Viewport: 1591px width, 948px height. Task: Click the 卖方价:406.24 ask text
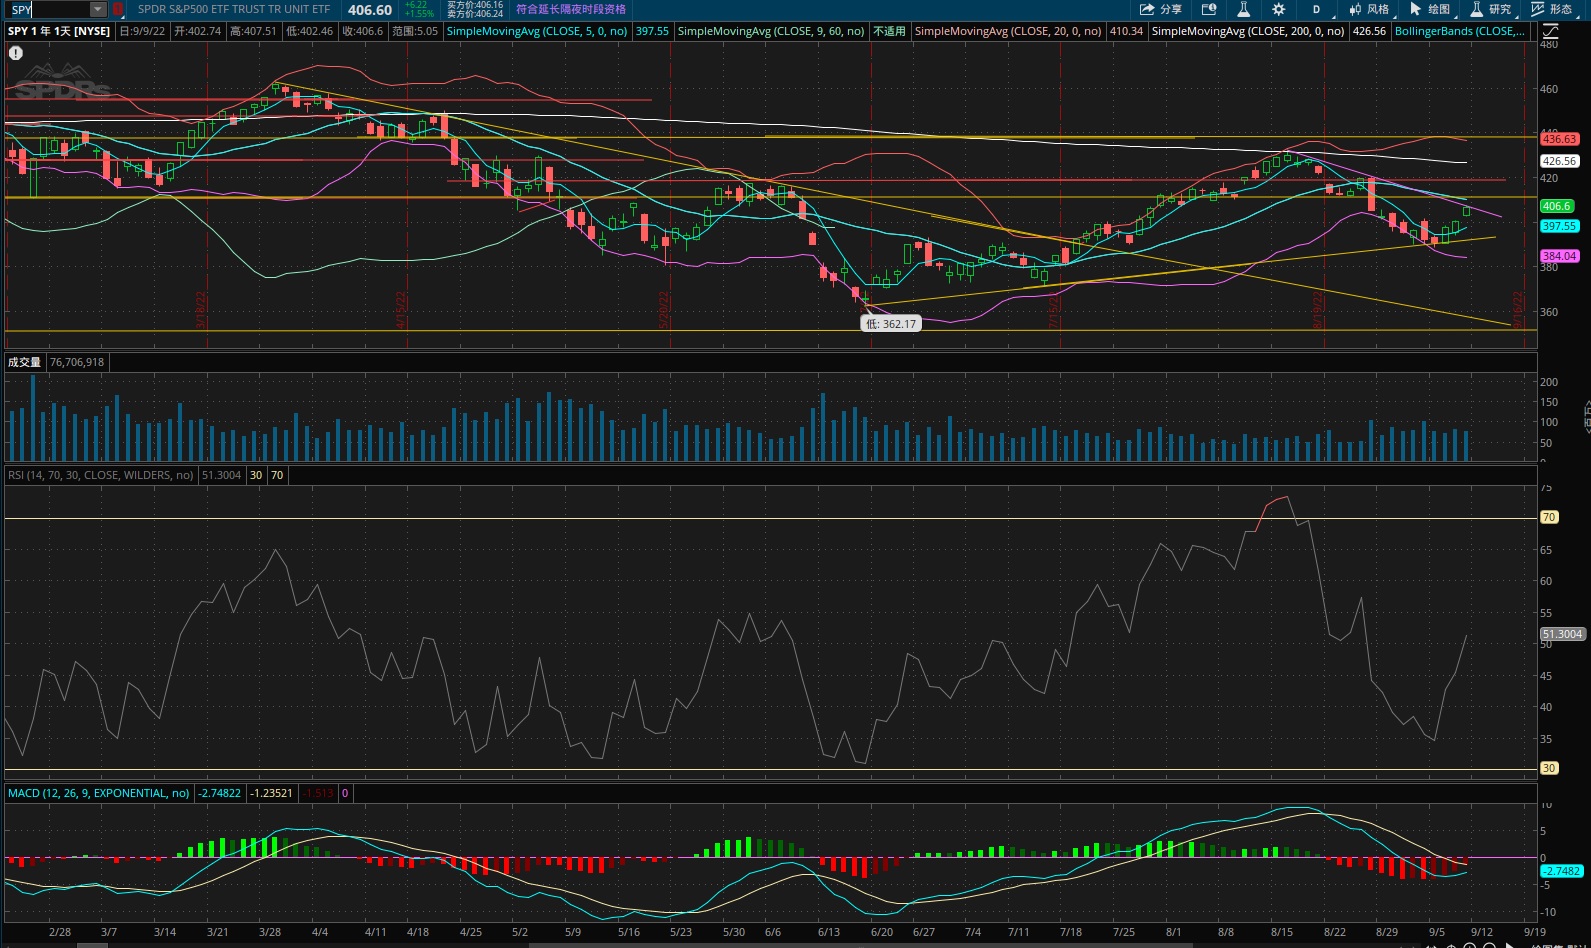coord(475,14)
